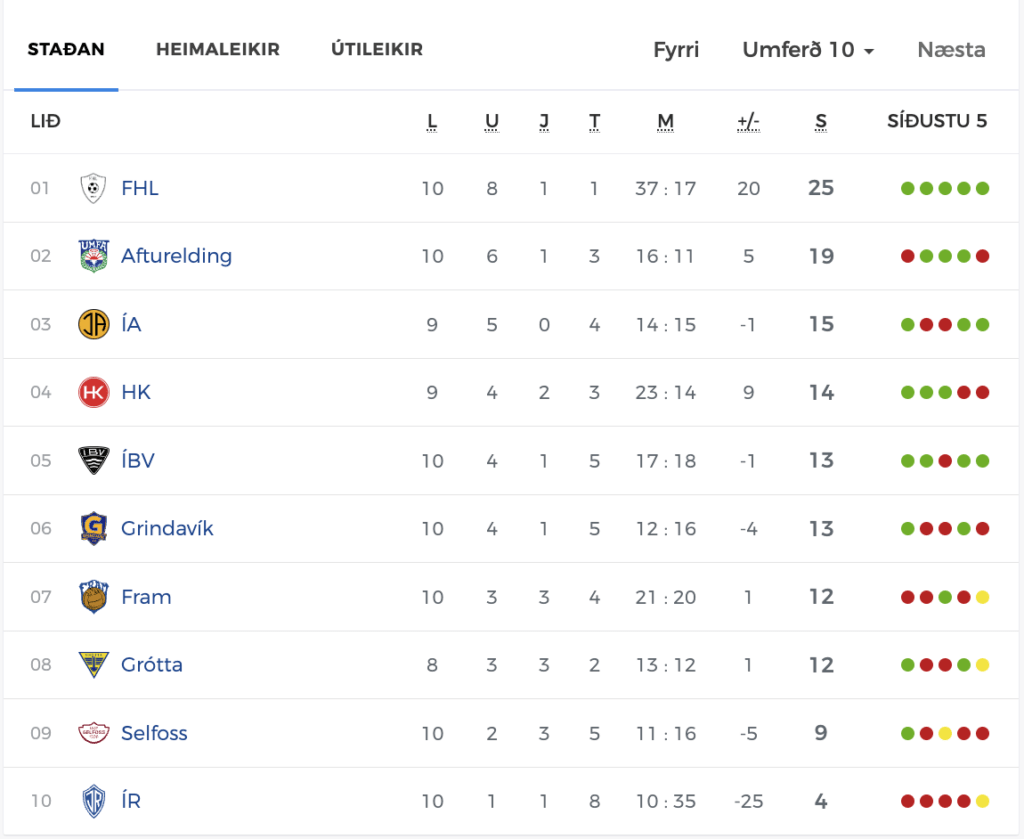Open the Selfoss team name link
Screen dimensions: 1024x839
(x=154, y=733)
